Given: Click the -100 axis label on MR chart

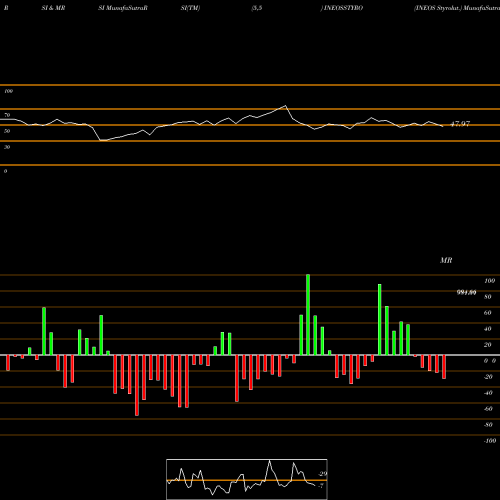Looking at the screenshot, I should pyautogui.click(x=490, y=441).
